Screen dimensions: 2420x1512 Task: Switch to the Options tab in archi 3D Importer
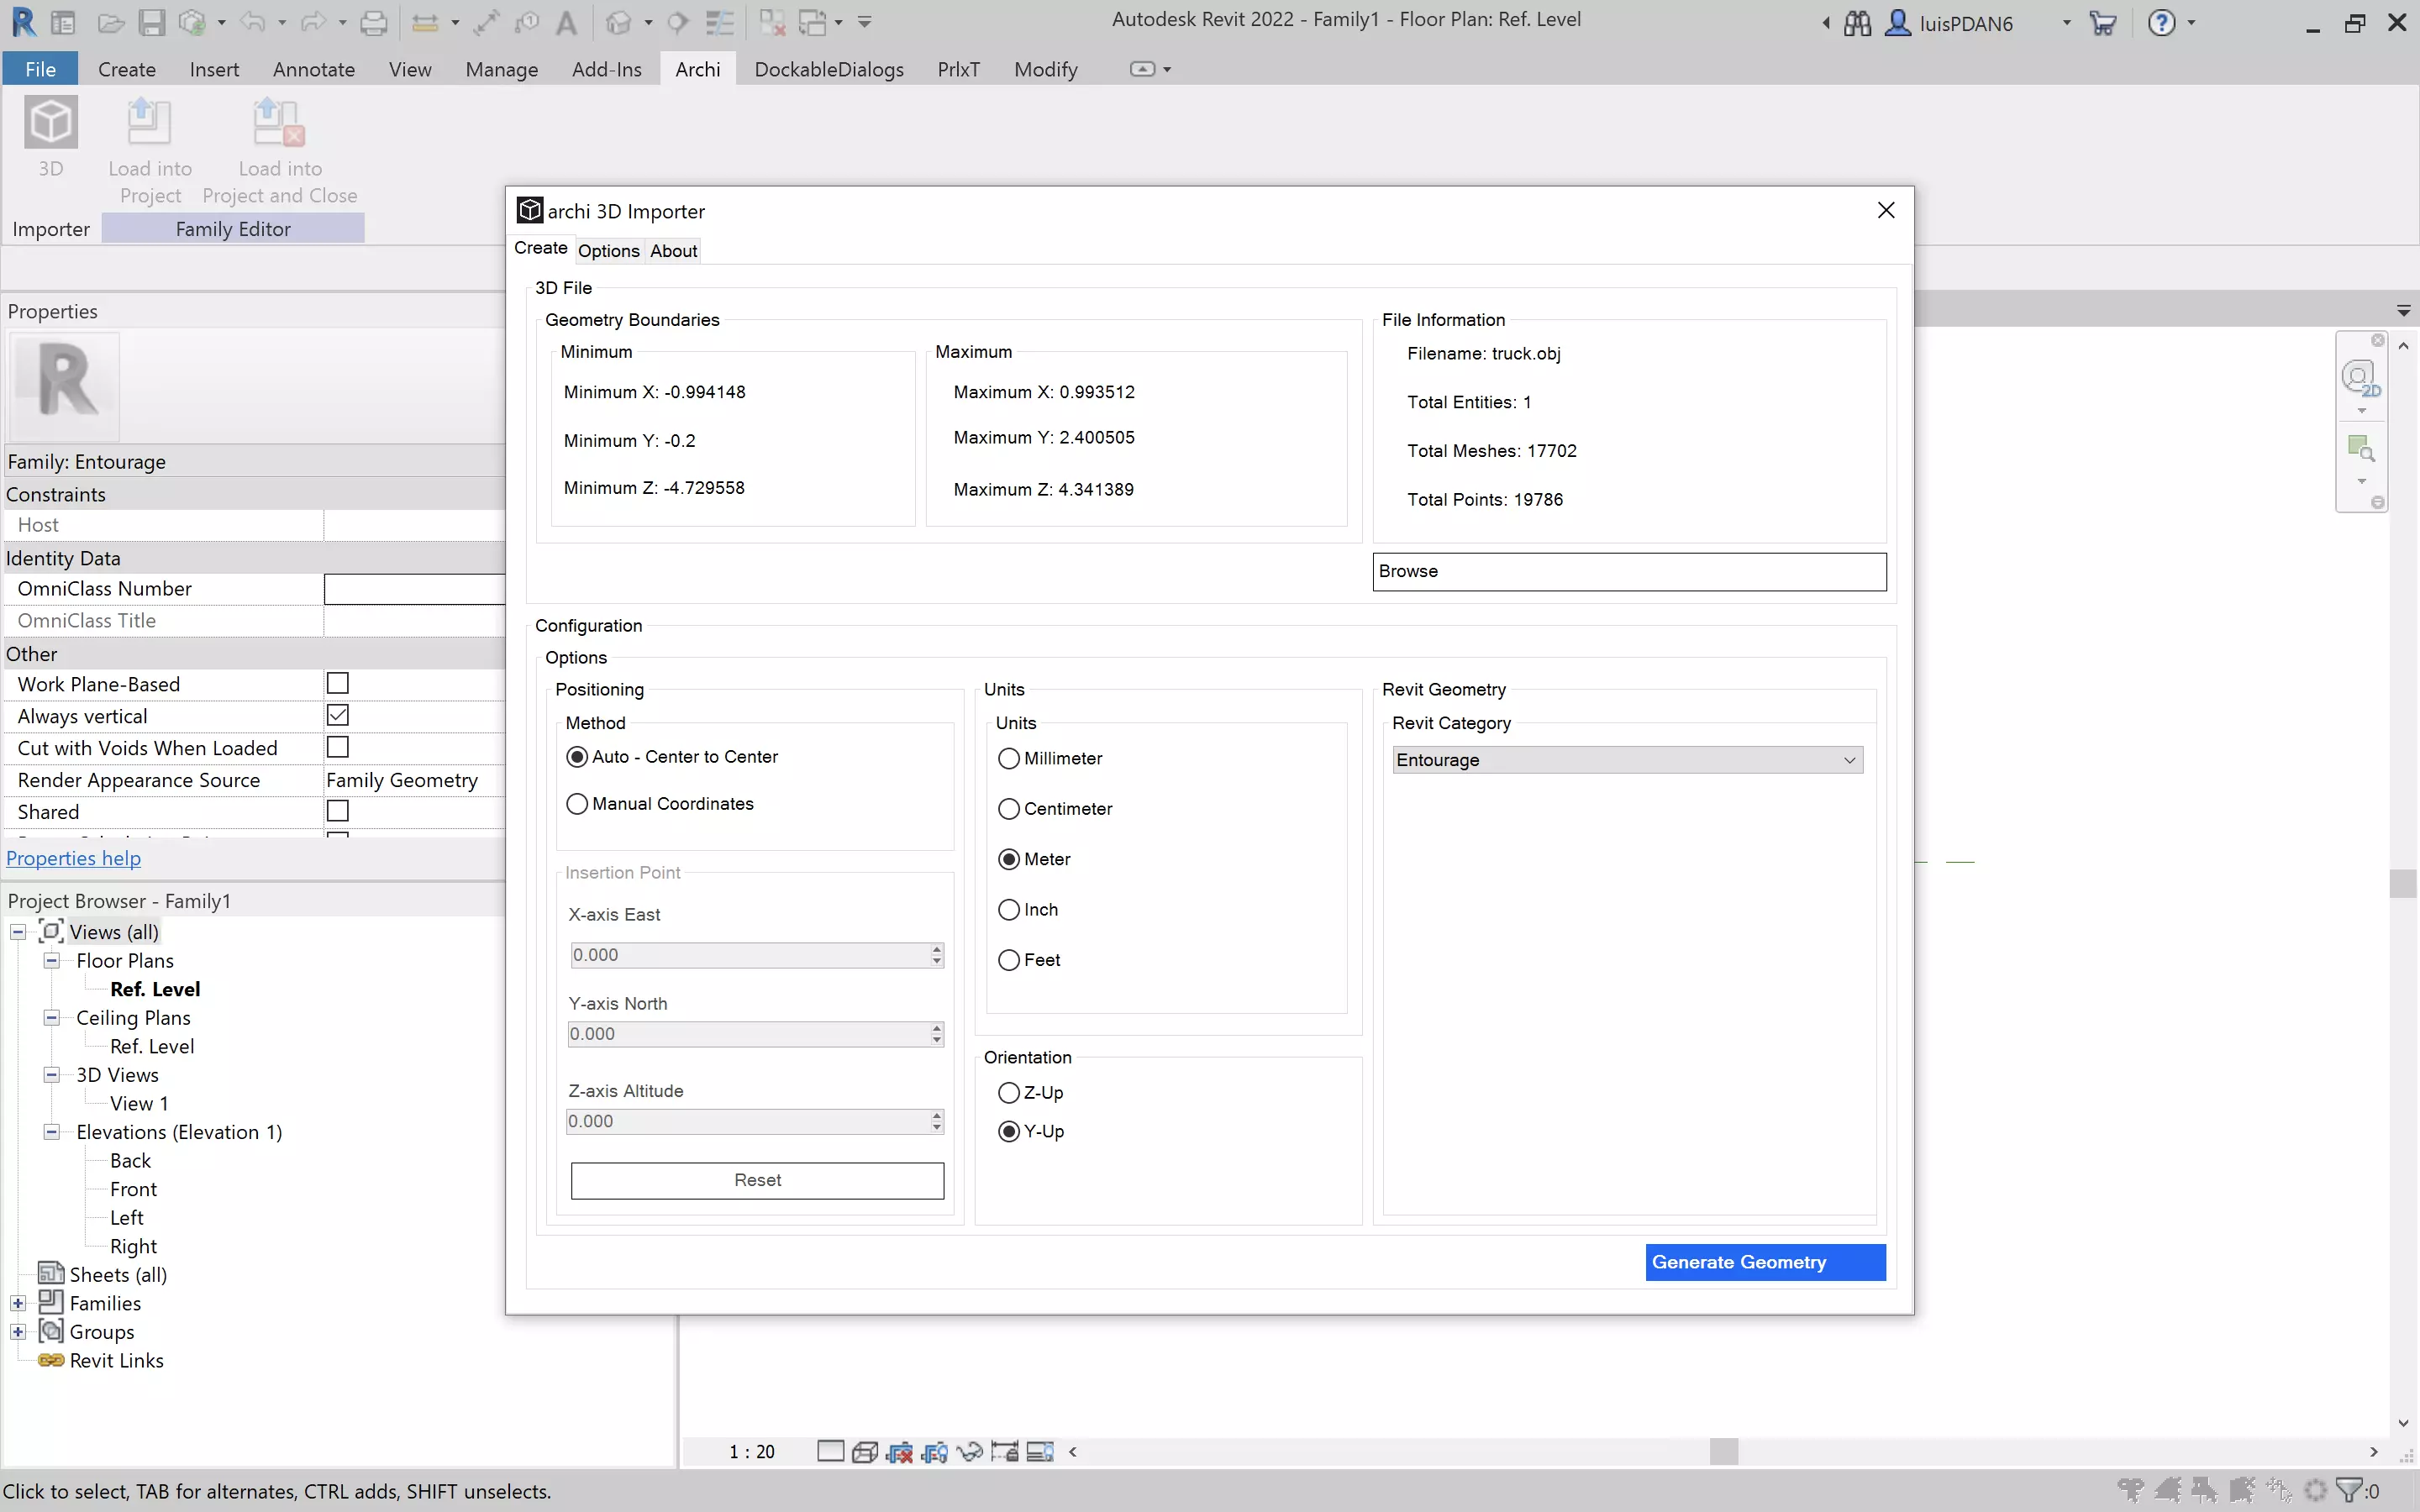tap(608, 251)
